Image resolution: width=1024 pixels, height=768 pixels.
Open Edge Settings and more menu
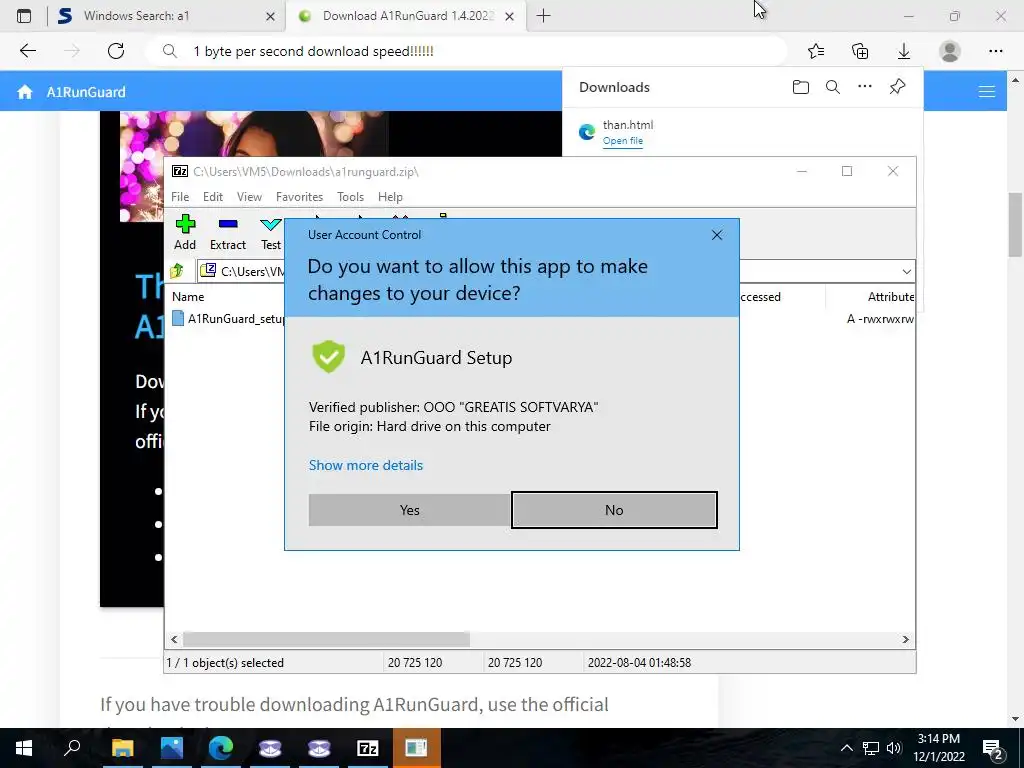pos(995,51)
